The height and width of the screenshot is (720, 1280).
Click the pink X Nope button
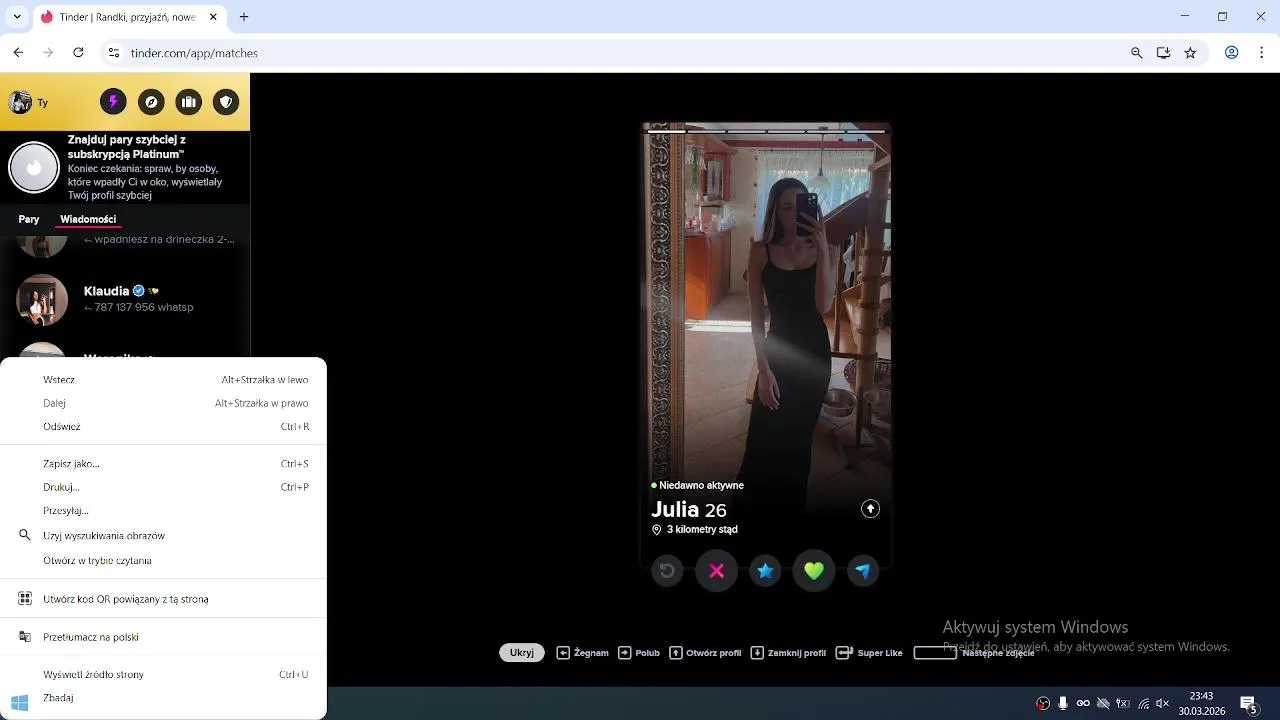point(716,571)
